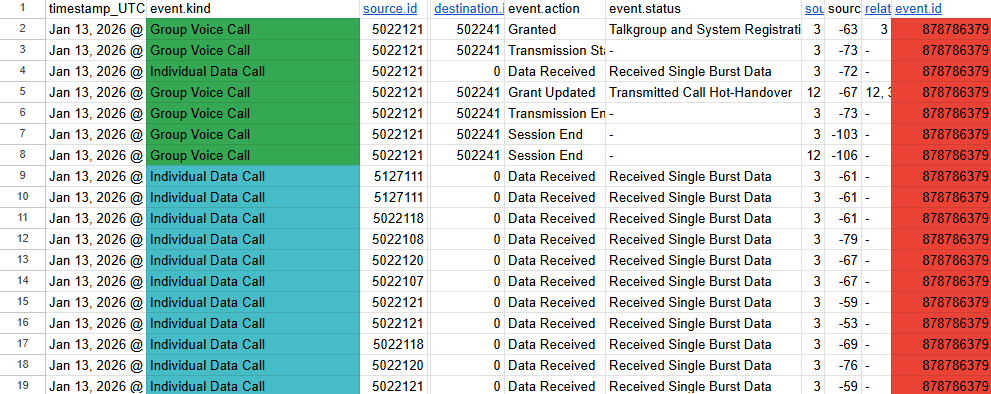991x394 pixels.
Task: Select Individual Data Call cell in row 14
Action: [253, 281]
